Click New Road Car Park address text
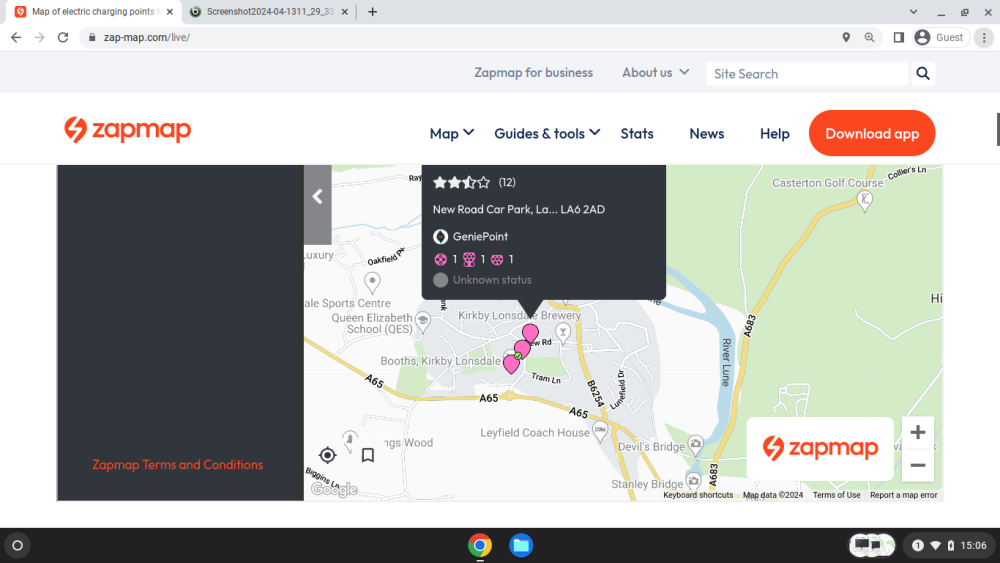This screenshot has height=563, width=1000. (518, 209)
